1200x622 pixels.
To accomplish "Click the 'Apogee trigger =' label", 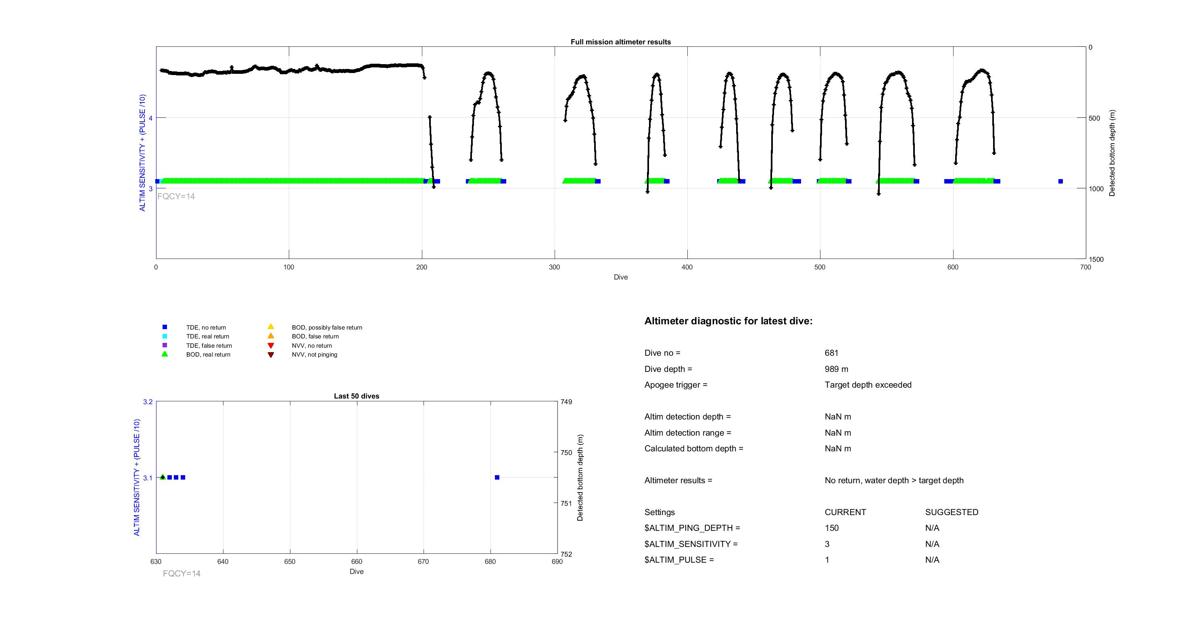I will click(x=676, y=385).
